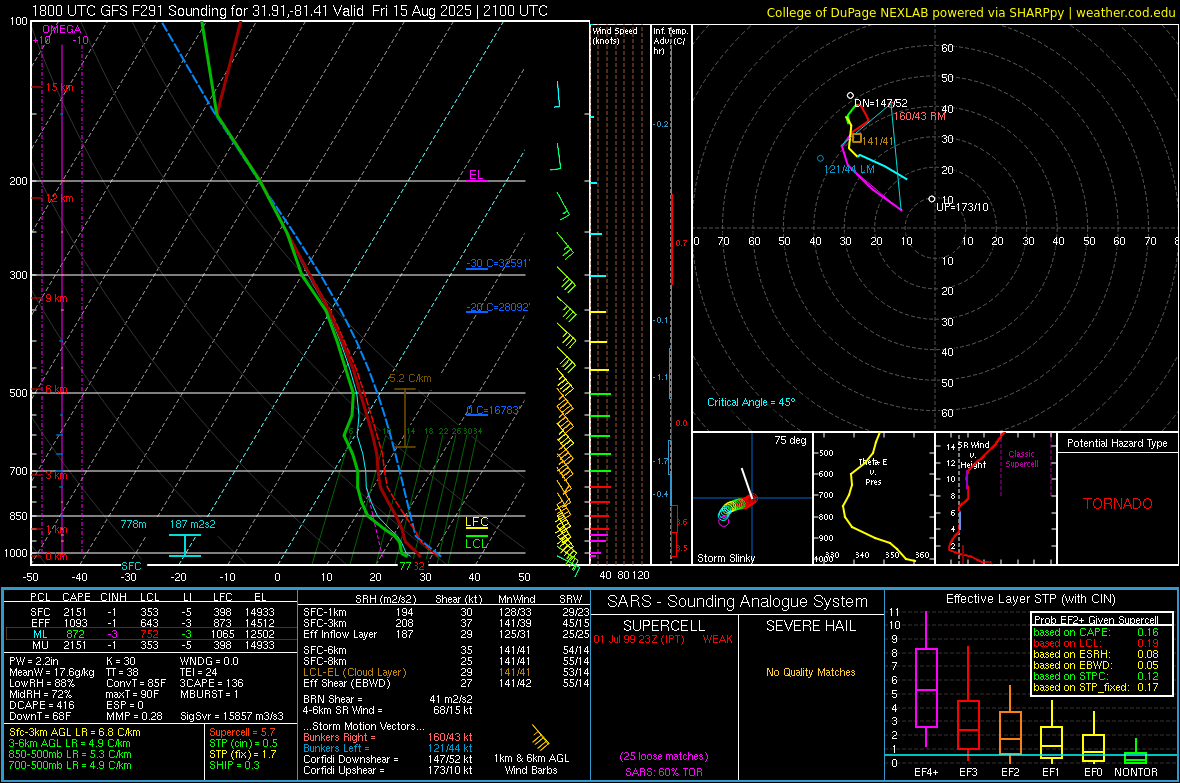The height and width of the screenshot is (783, 1180).
Task: Click the Storm Slinky colored circles cluster
Action: point(736,509)
